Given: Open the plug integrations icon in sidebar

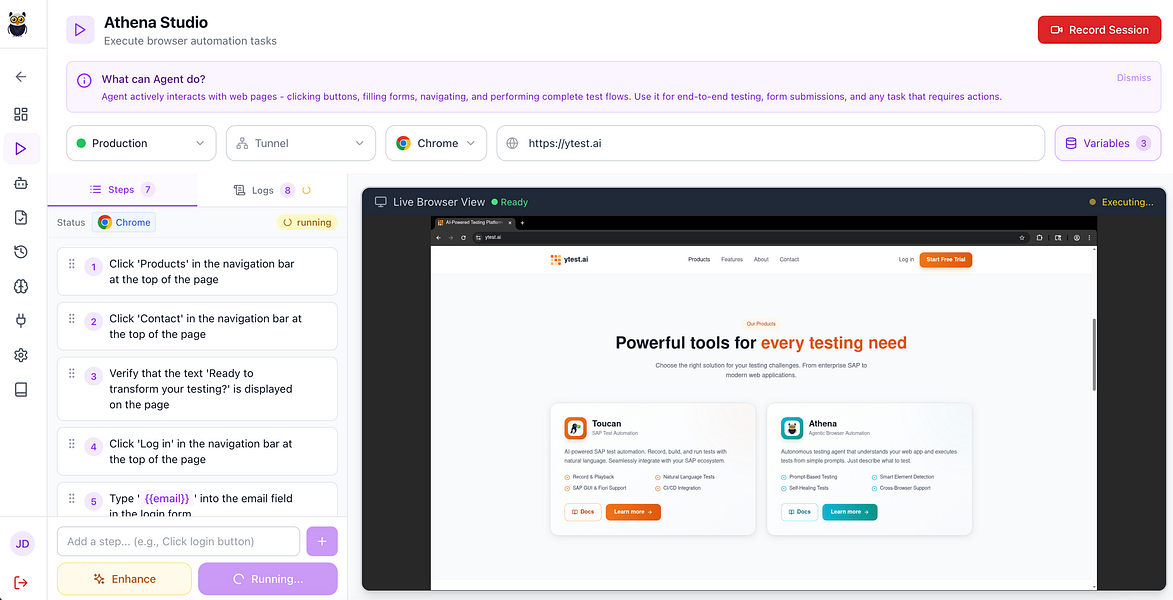Looking at the screenshot, I should pos(21,321).
